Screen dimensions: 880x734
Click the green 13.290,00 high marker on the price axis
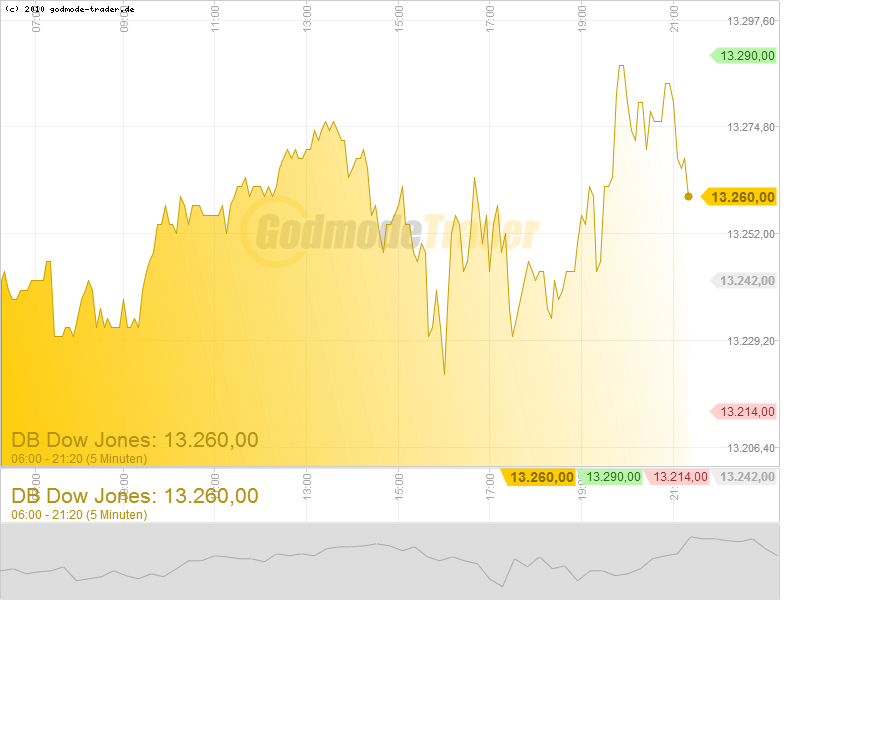click(x=744, y=56)
